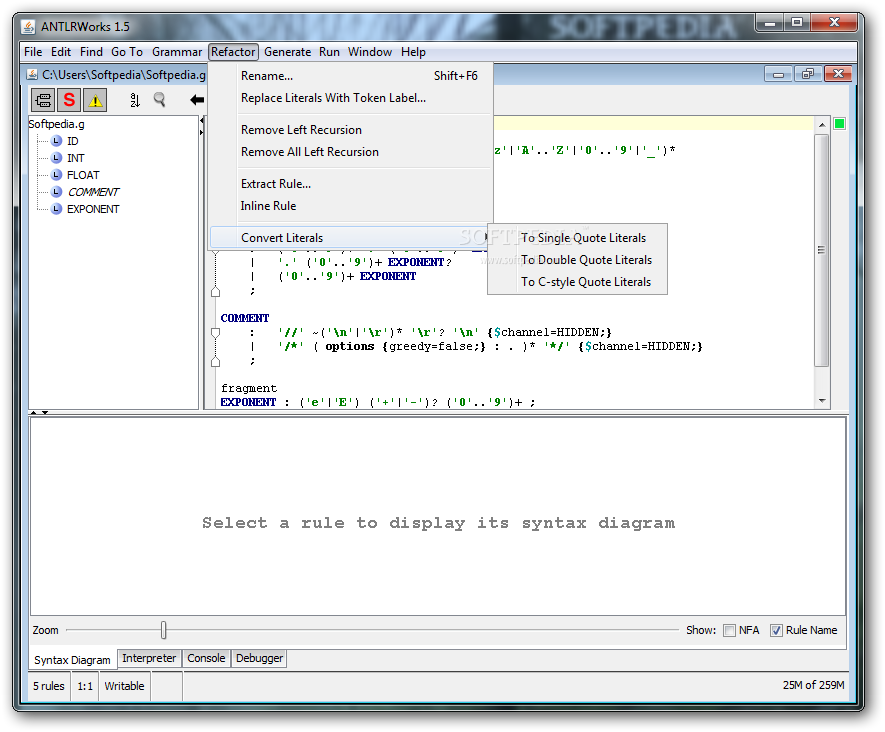Click the Convert Literals fold marker in gutter
This screenshot has width=885, height=732.
pyautogui.click(x=215, y=254)
